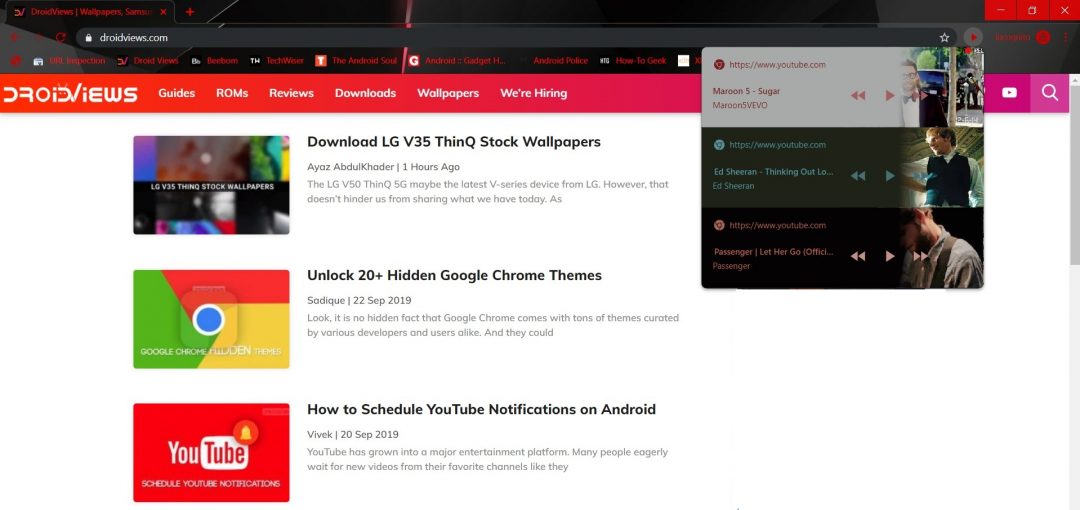This screenshot has width=1080, height=510.
Task: Open the Reviews menu
Action: pos(291,93)
